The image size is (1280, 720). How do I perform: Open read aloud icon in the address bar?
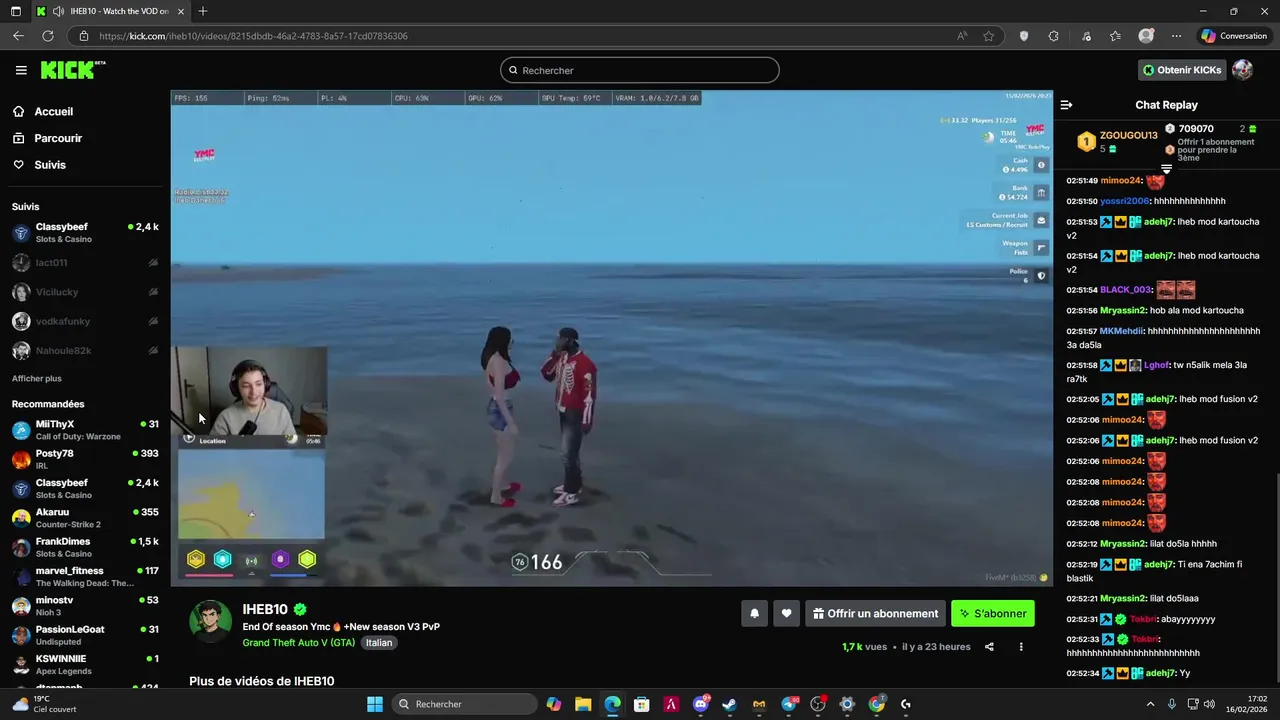[x=962, y=36]
